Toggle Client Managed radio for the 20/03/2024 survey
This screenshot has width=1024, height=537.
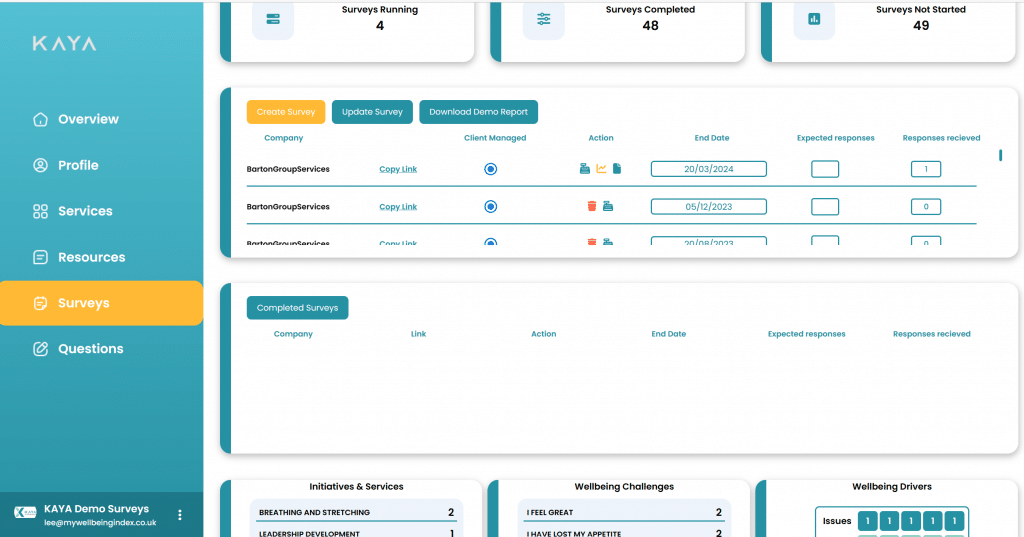point(490,169)
